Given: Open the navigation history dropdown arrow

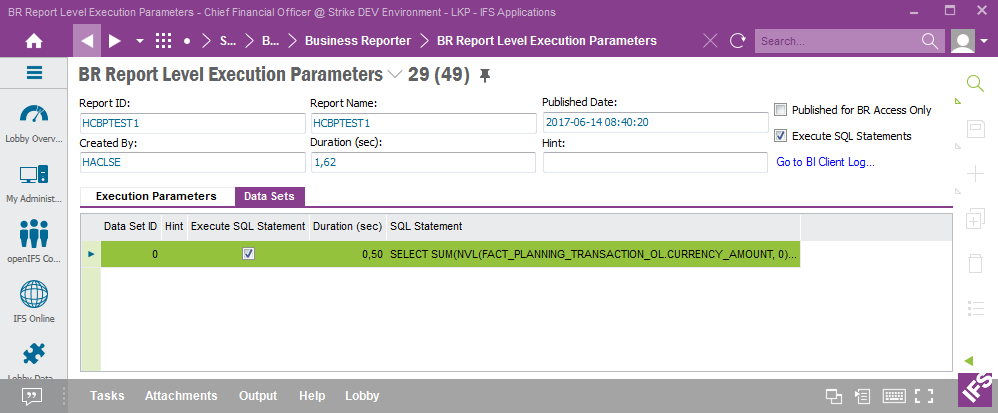Looking at the screenshot, I should [x=140, y=41].
